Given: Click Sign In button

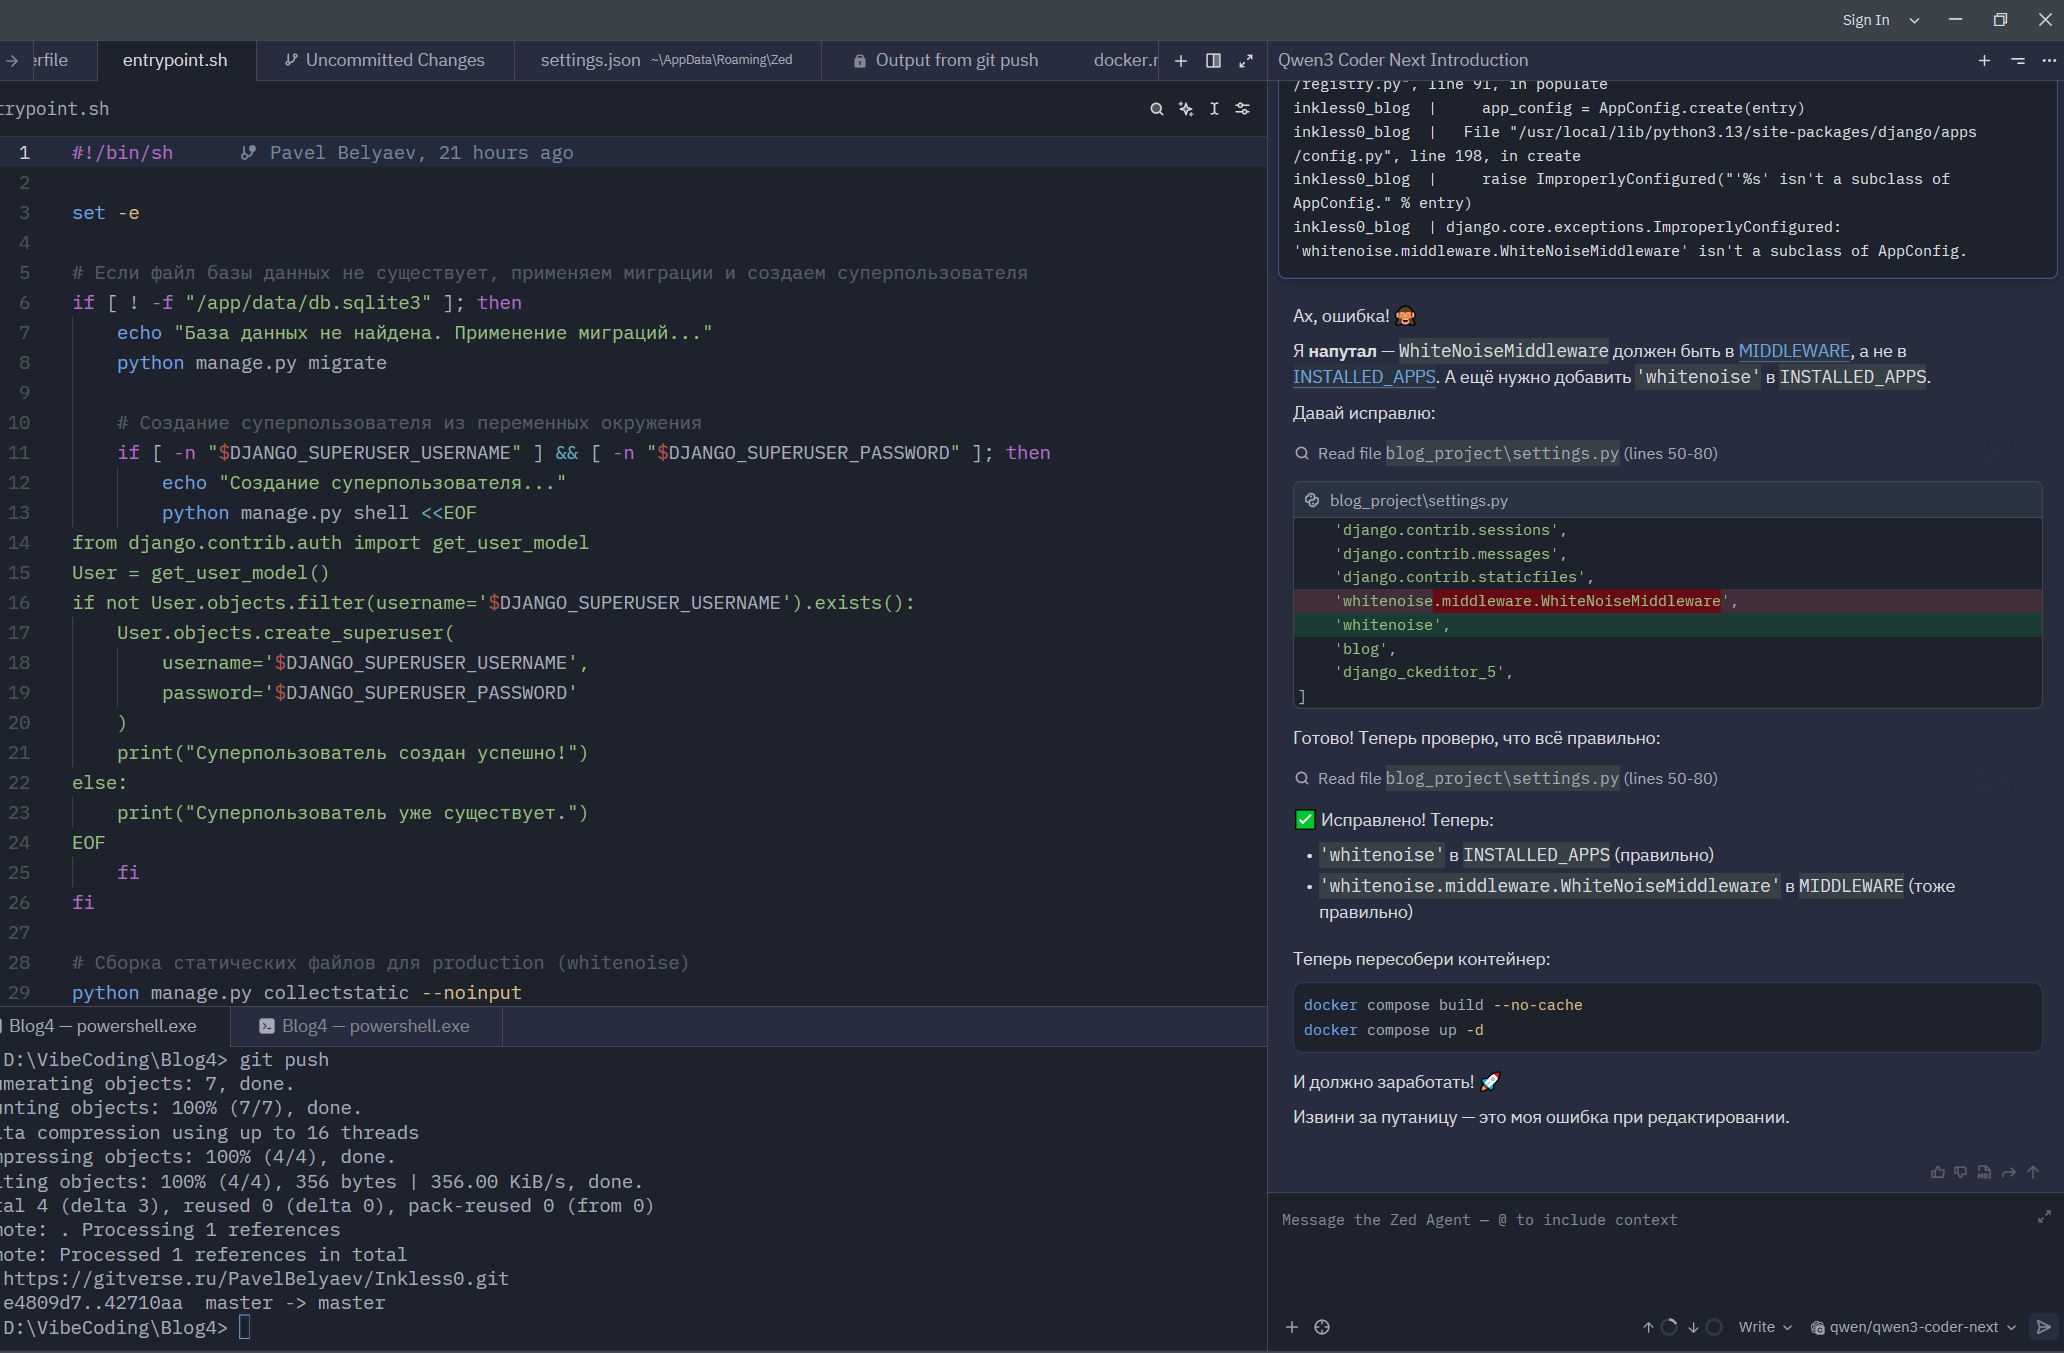Looking at the screenshot, I should click(1865, 20).
